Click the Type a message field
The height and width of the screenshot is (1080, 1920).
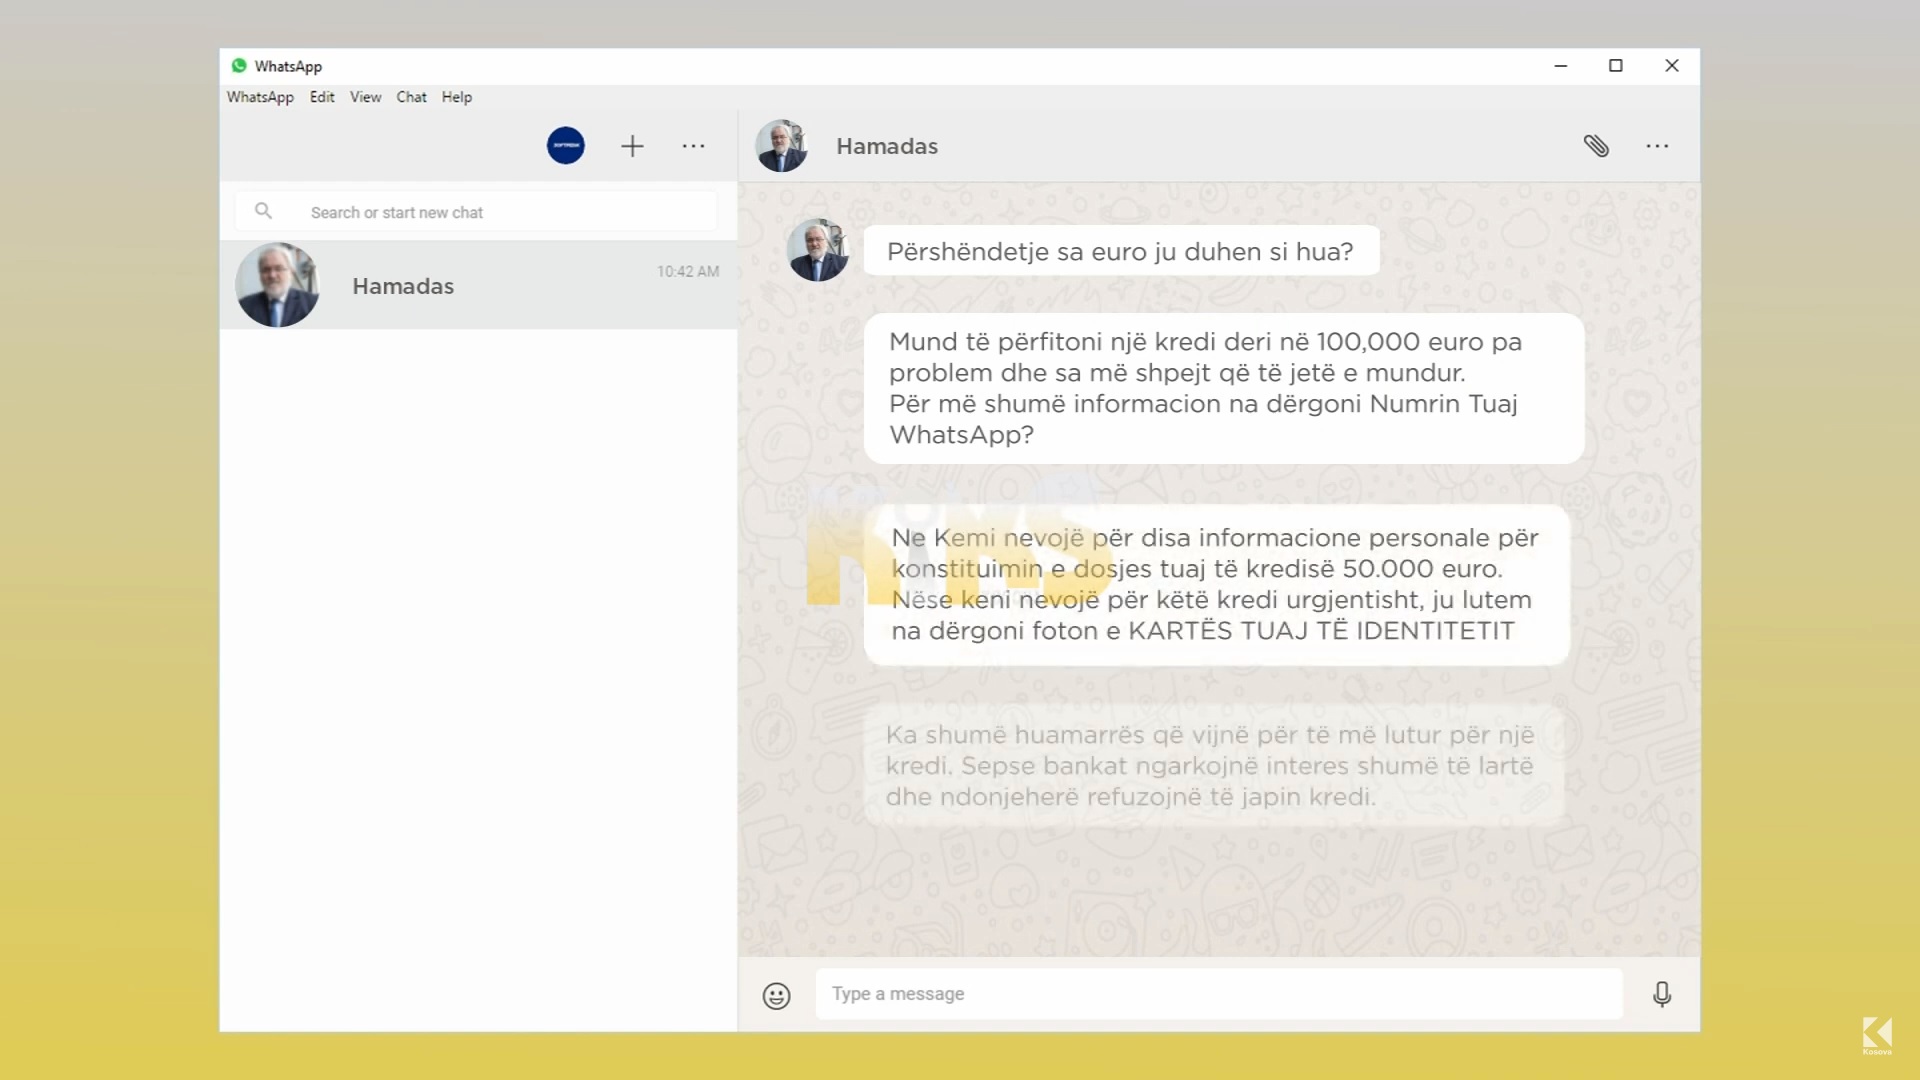(x=1219, y=994)
